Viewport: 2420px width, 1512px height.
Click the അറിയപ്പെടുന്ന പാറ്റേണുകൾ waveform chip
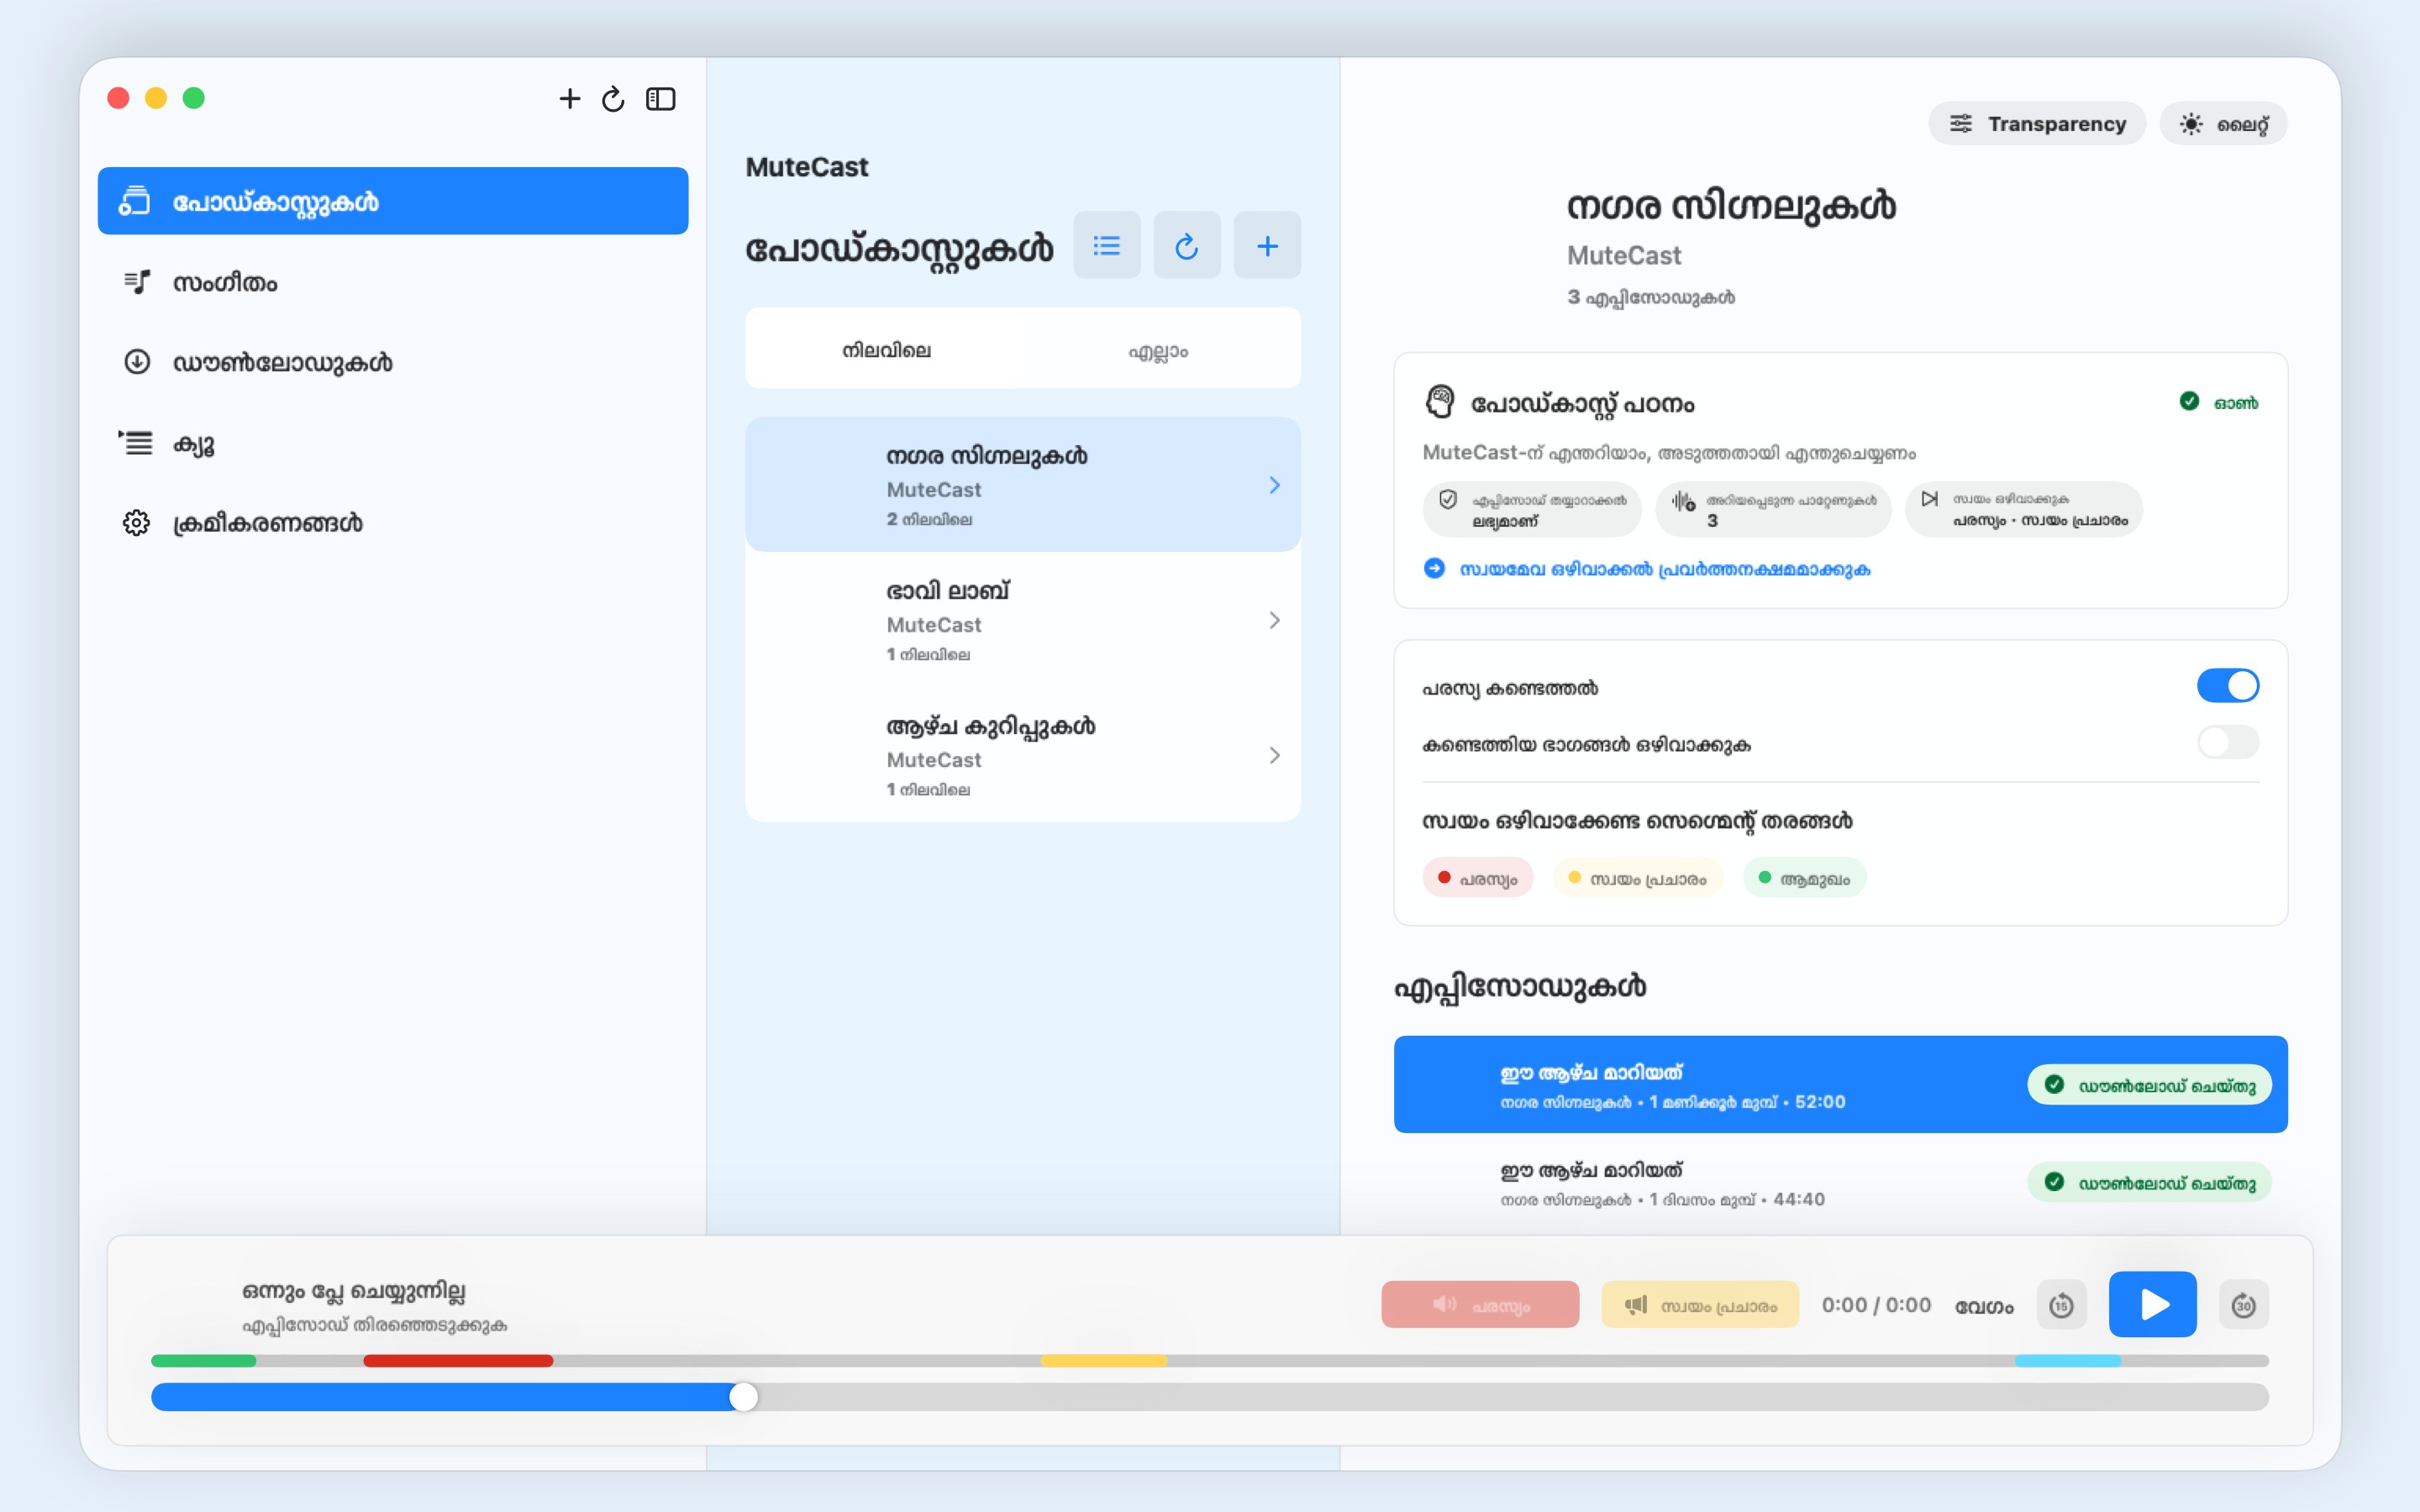coord(1773,510)
